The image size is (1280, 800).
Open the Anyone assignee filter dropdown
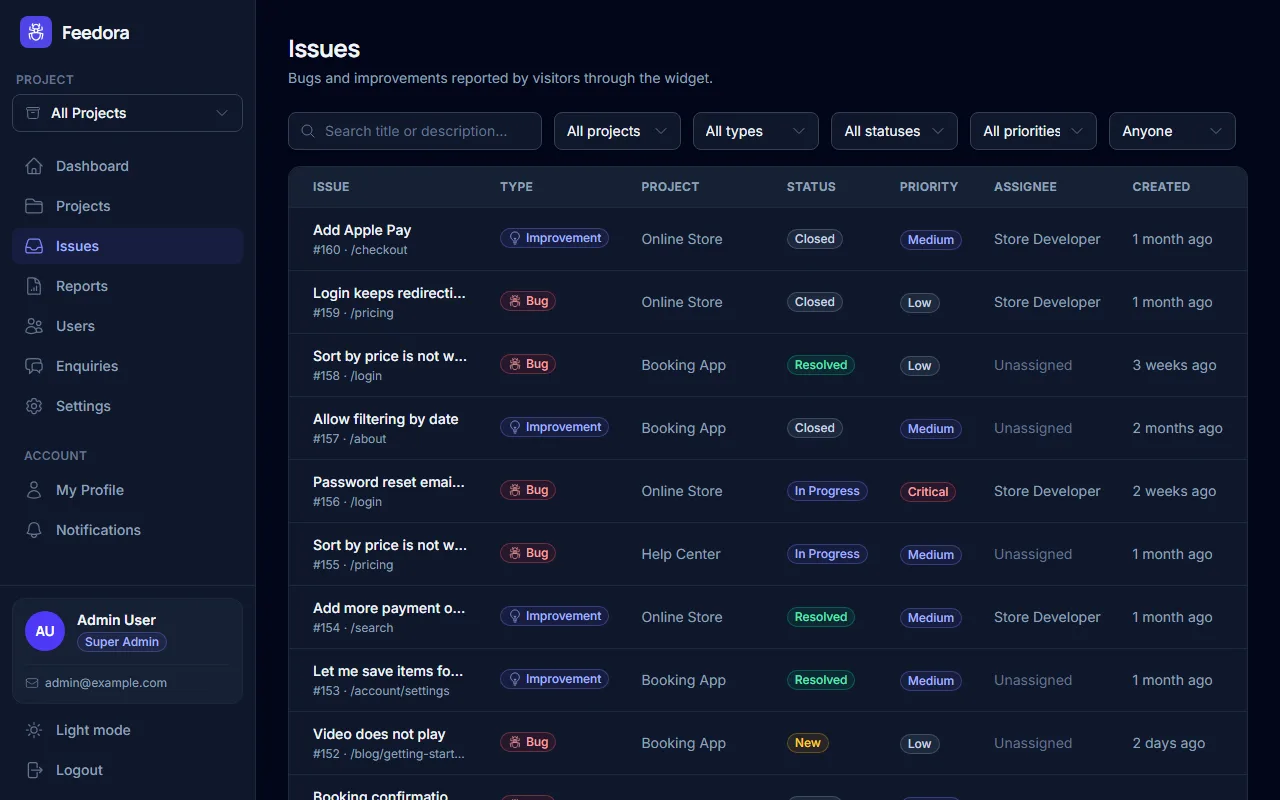(x=1172, y=131)
